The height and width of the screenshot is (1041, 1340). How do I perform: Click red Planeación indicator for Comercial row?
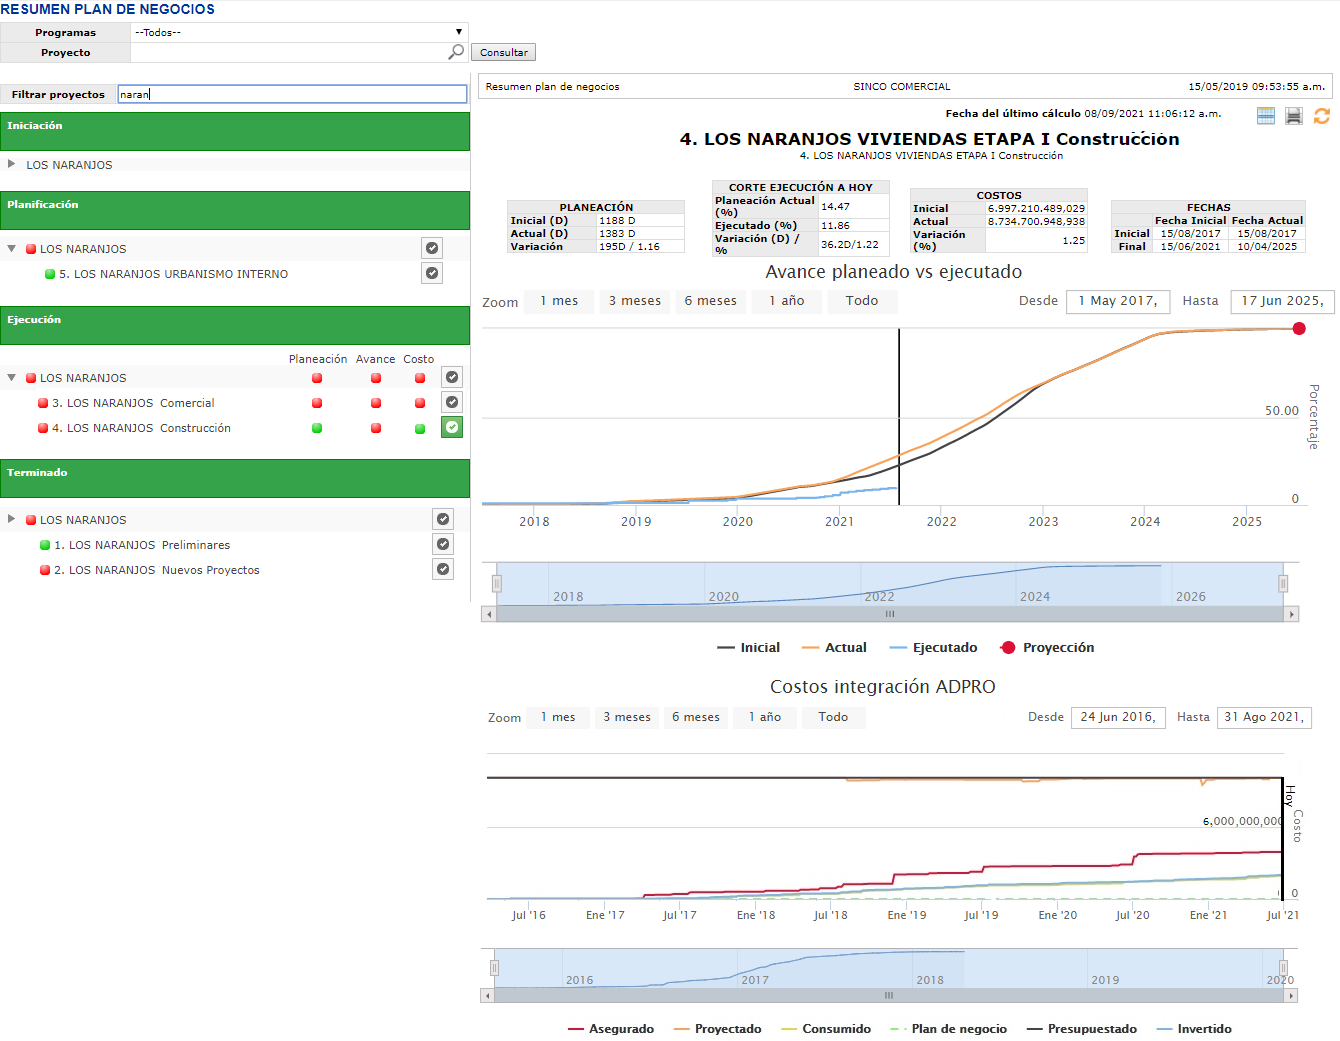click(x=317, y=403)
